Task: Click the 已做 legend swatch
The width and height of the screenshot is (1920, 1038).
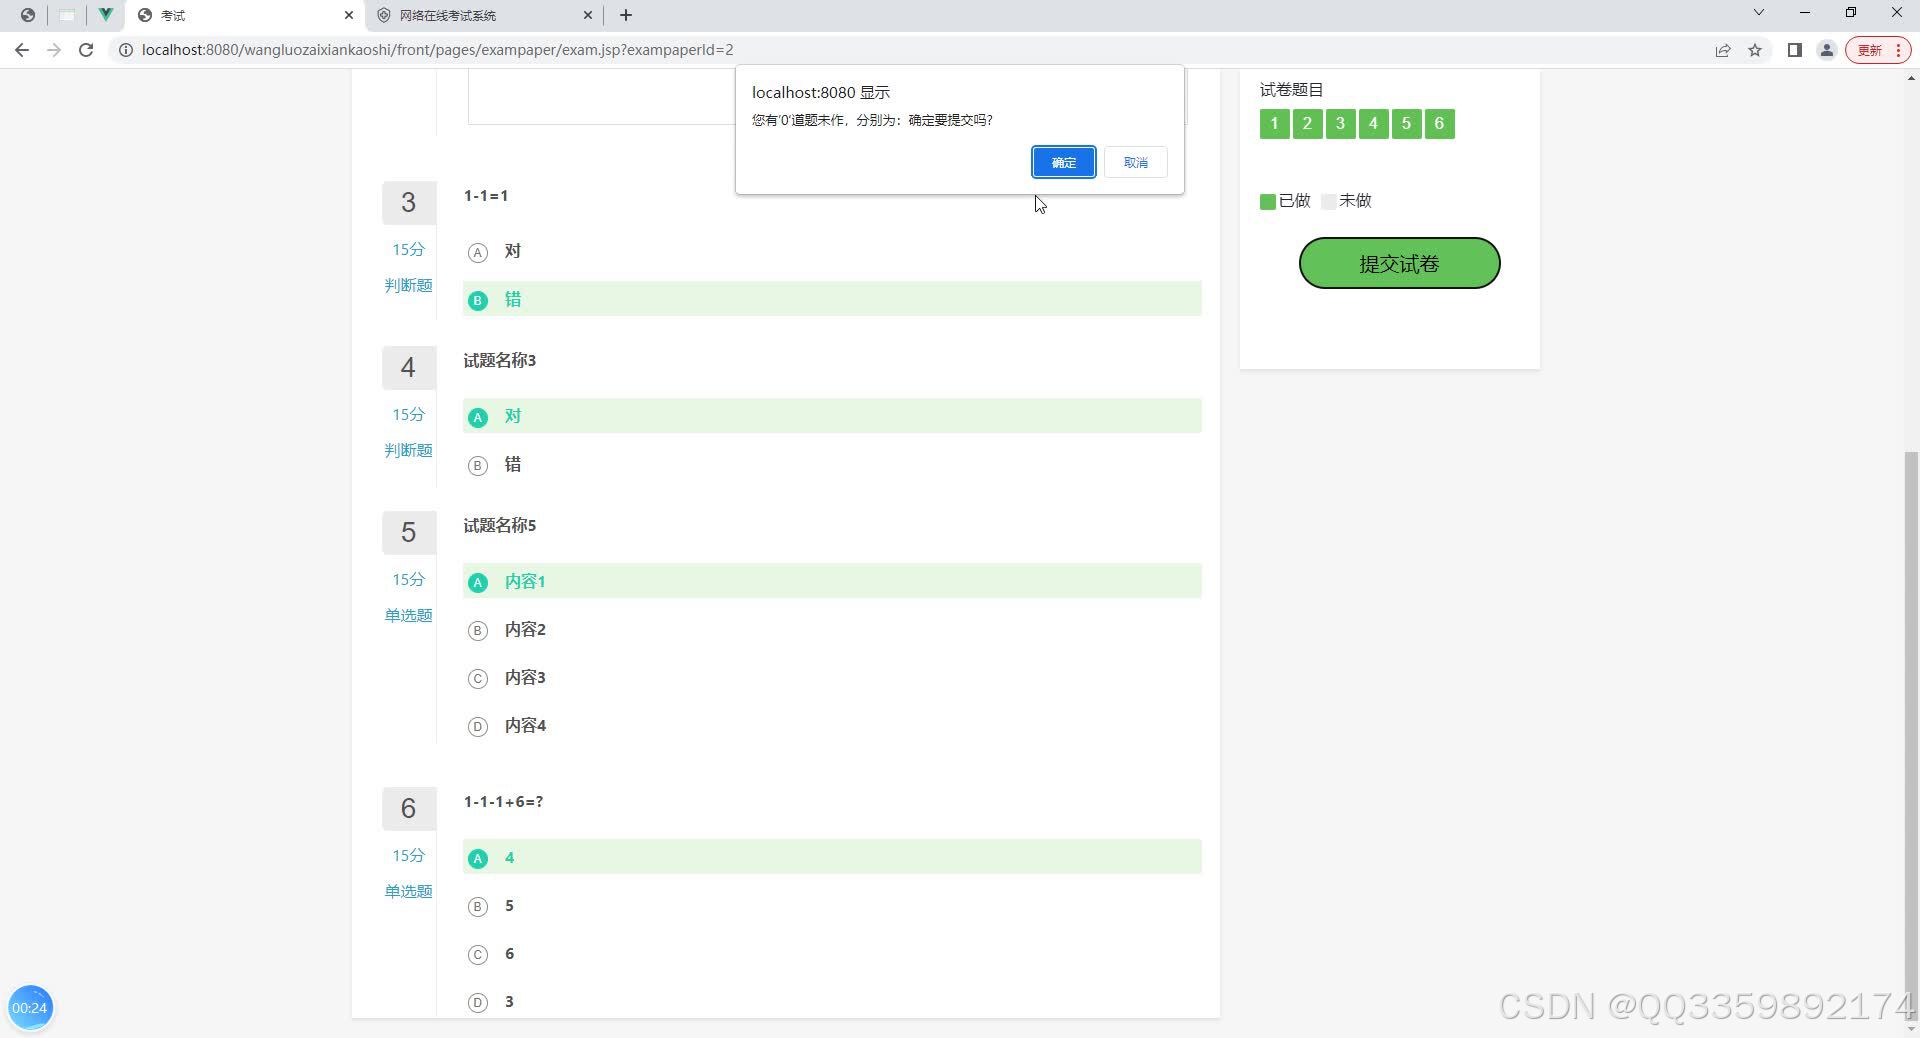Action: pyautogui.click(x=1268, y=202)
